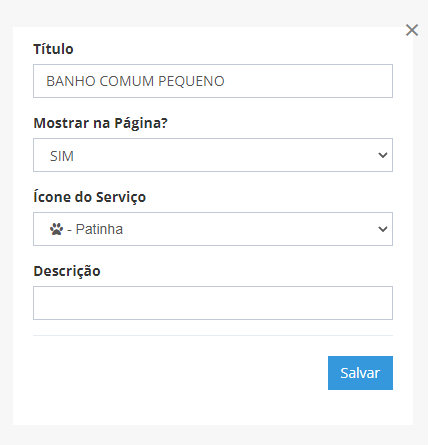Click the paw icon in service dropdown
This screenshot has height=445, width=430.
point(56,229)
